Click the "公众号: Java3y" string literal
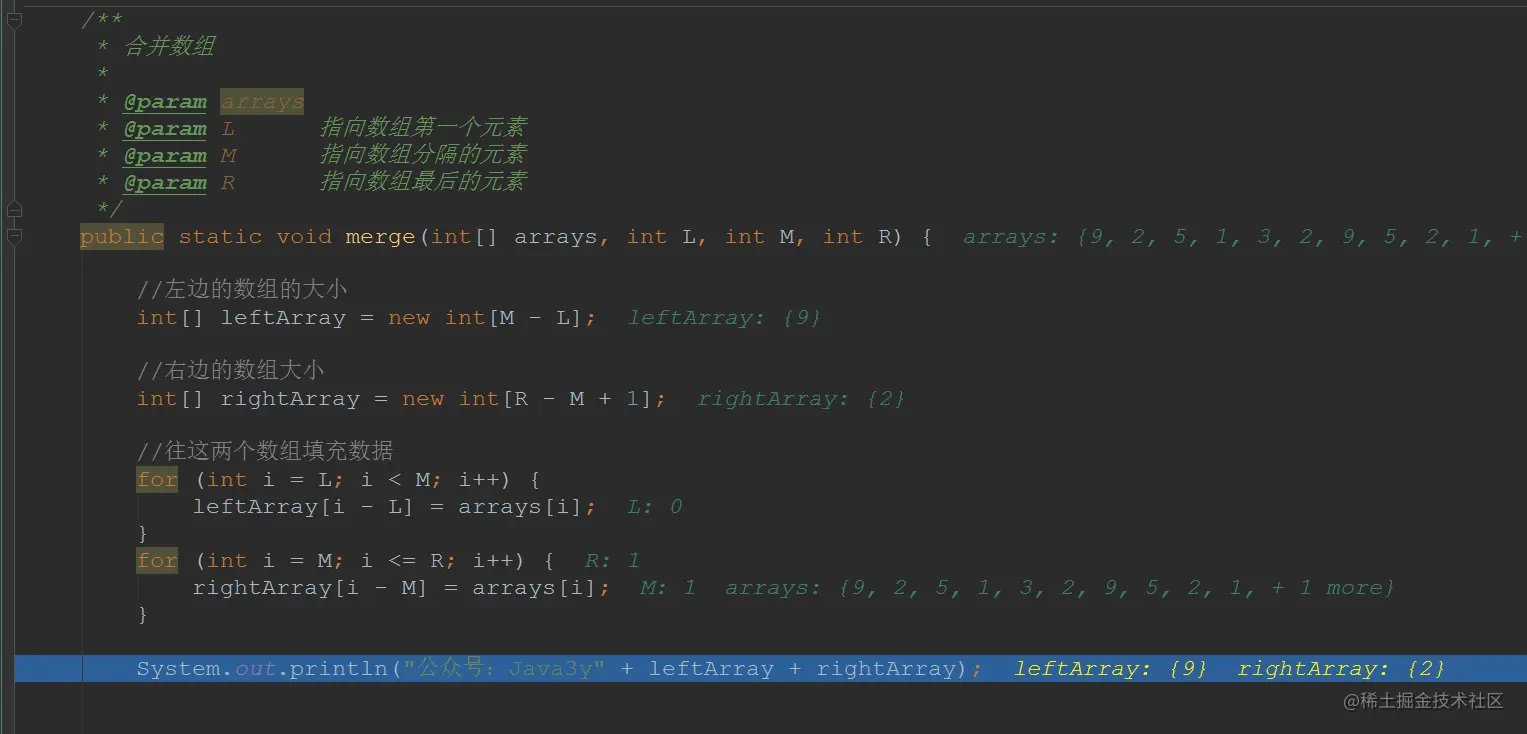The height and width of the screenshot is (734, 1527). click(505, 669)
